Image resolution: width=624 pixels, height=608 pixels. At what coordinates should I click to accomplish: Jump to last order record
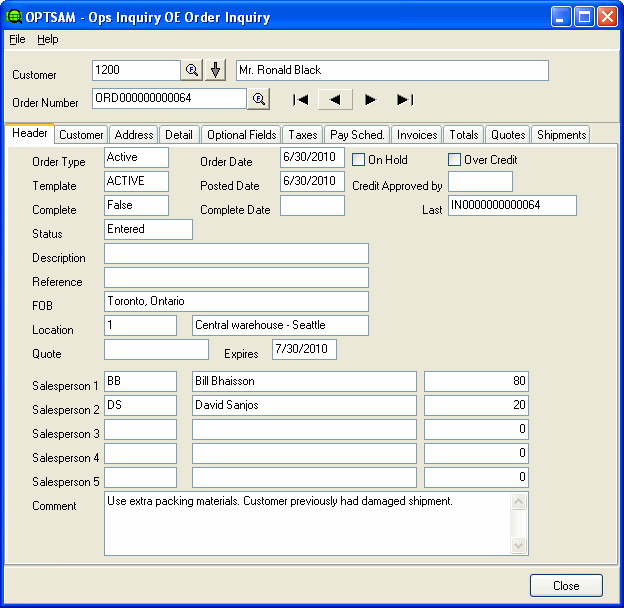pos(404,99)
